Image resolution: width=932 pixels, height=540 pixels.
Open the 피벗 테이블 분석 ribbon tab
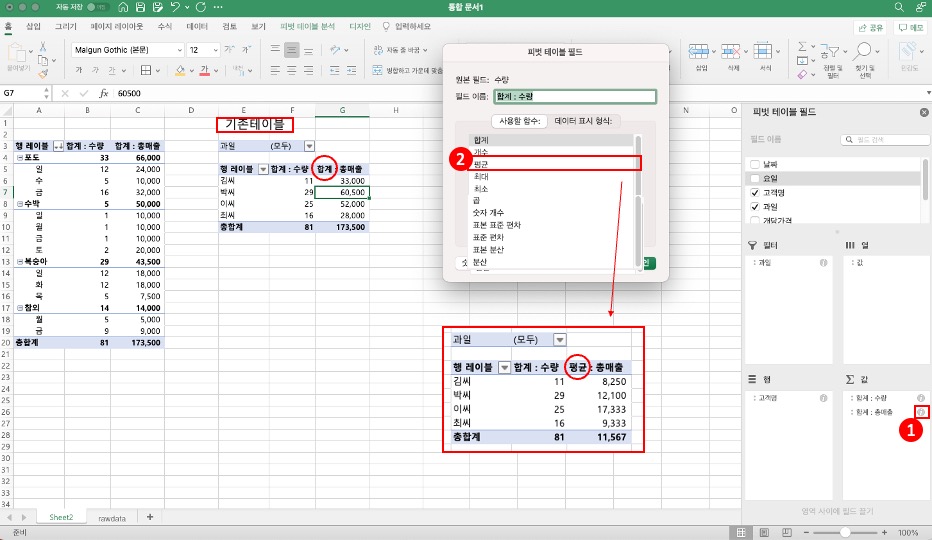tap(308, 27)
